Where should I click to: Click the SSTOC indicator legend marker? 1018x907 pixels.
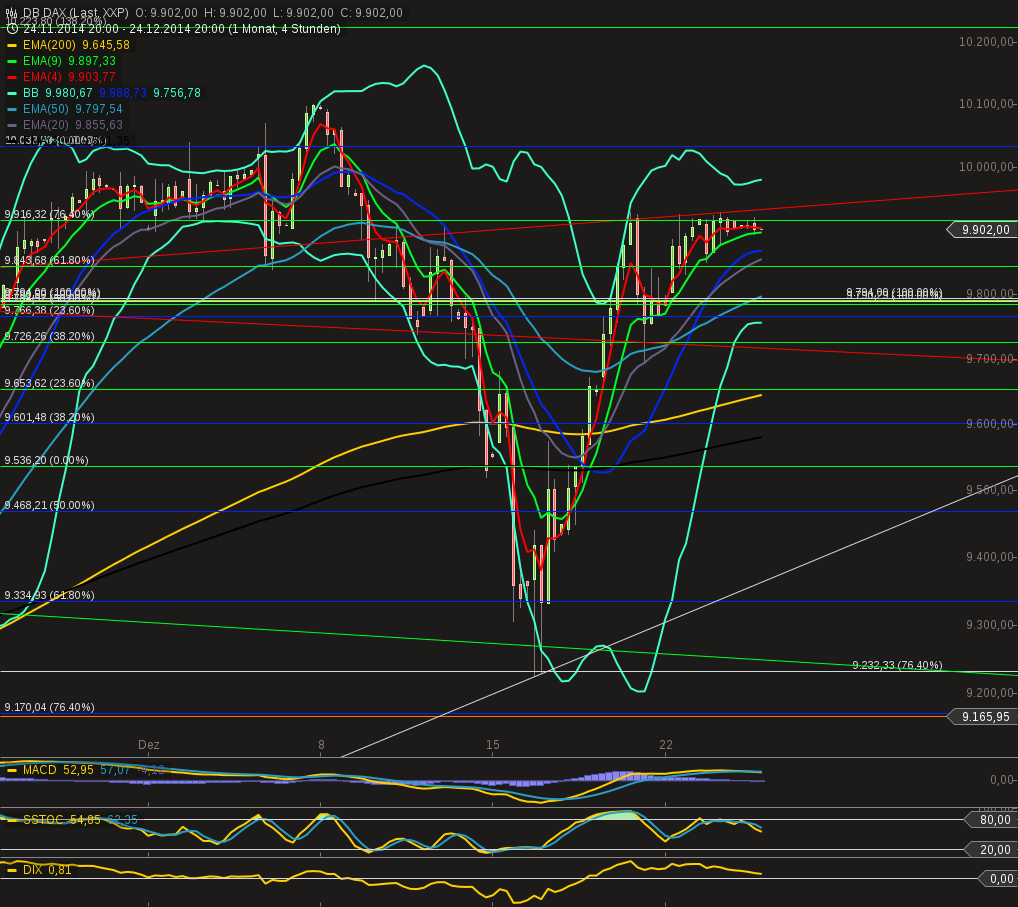pos(12,821)
